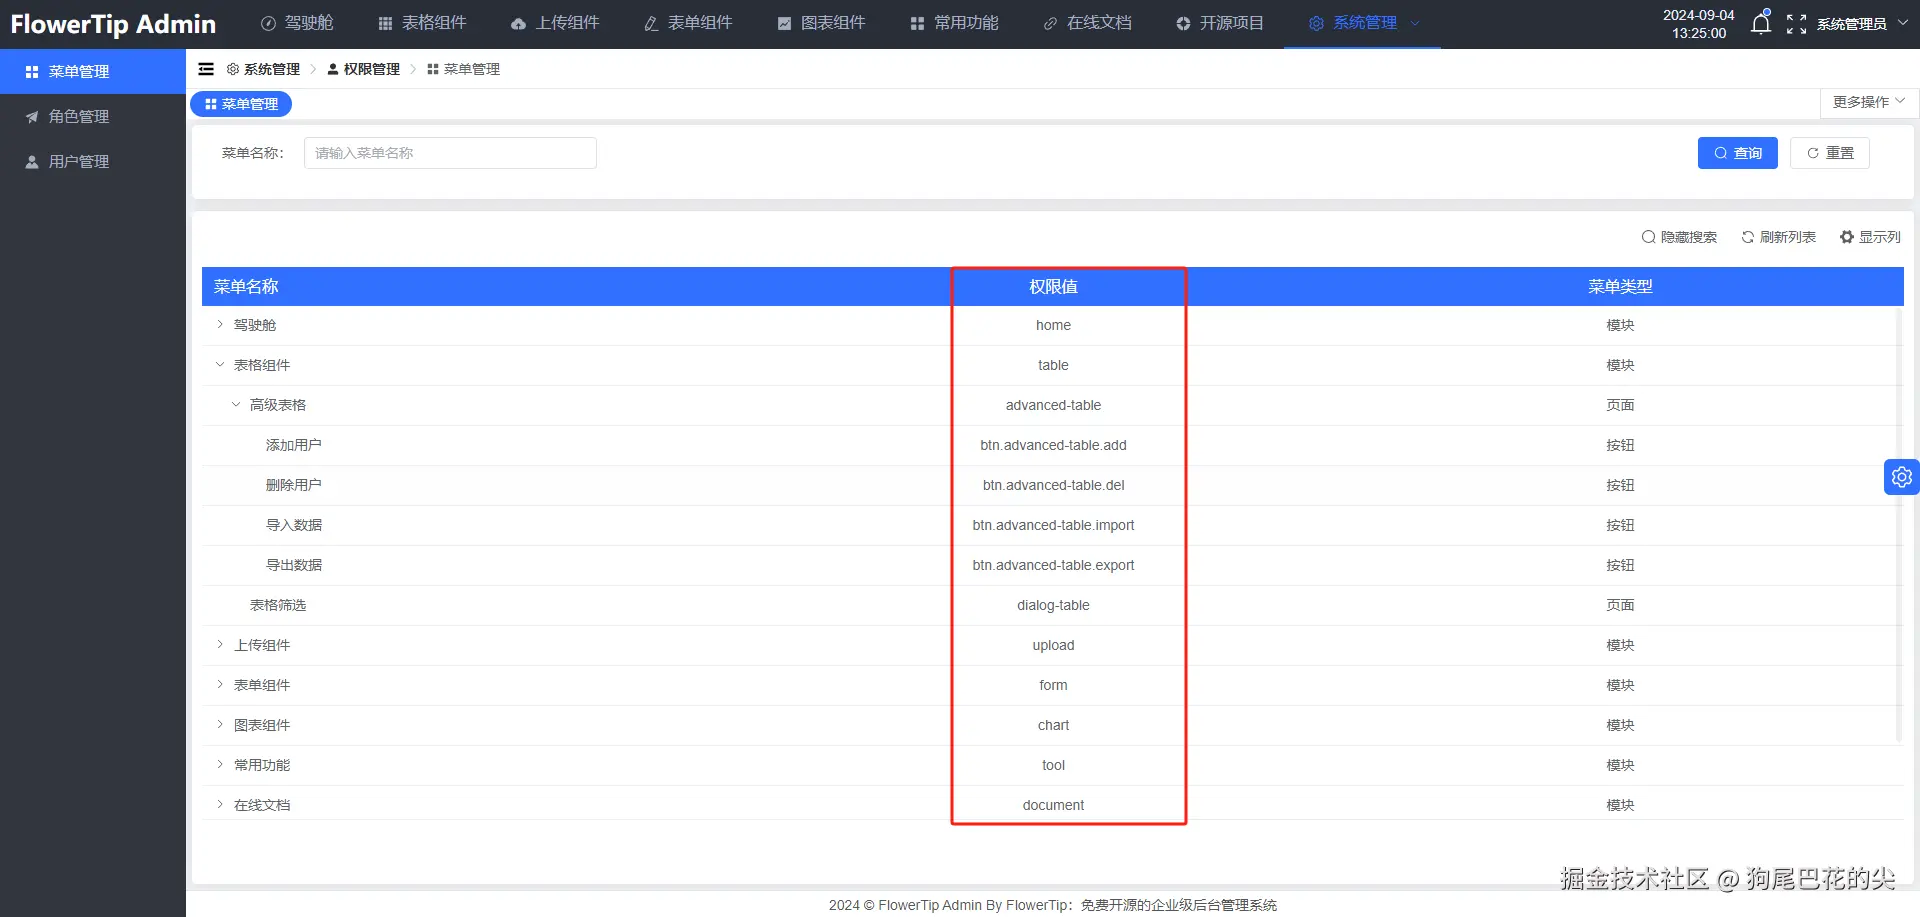Open 常用功能 top menu
The width and height of the screenshot is (1920, 917).
point(954,23)
